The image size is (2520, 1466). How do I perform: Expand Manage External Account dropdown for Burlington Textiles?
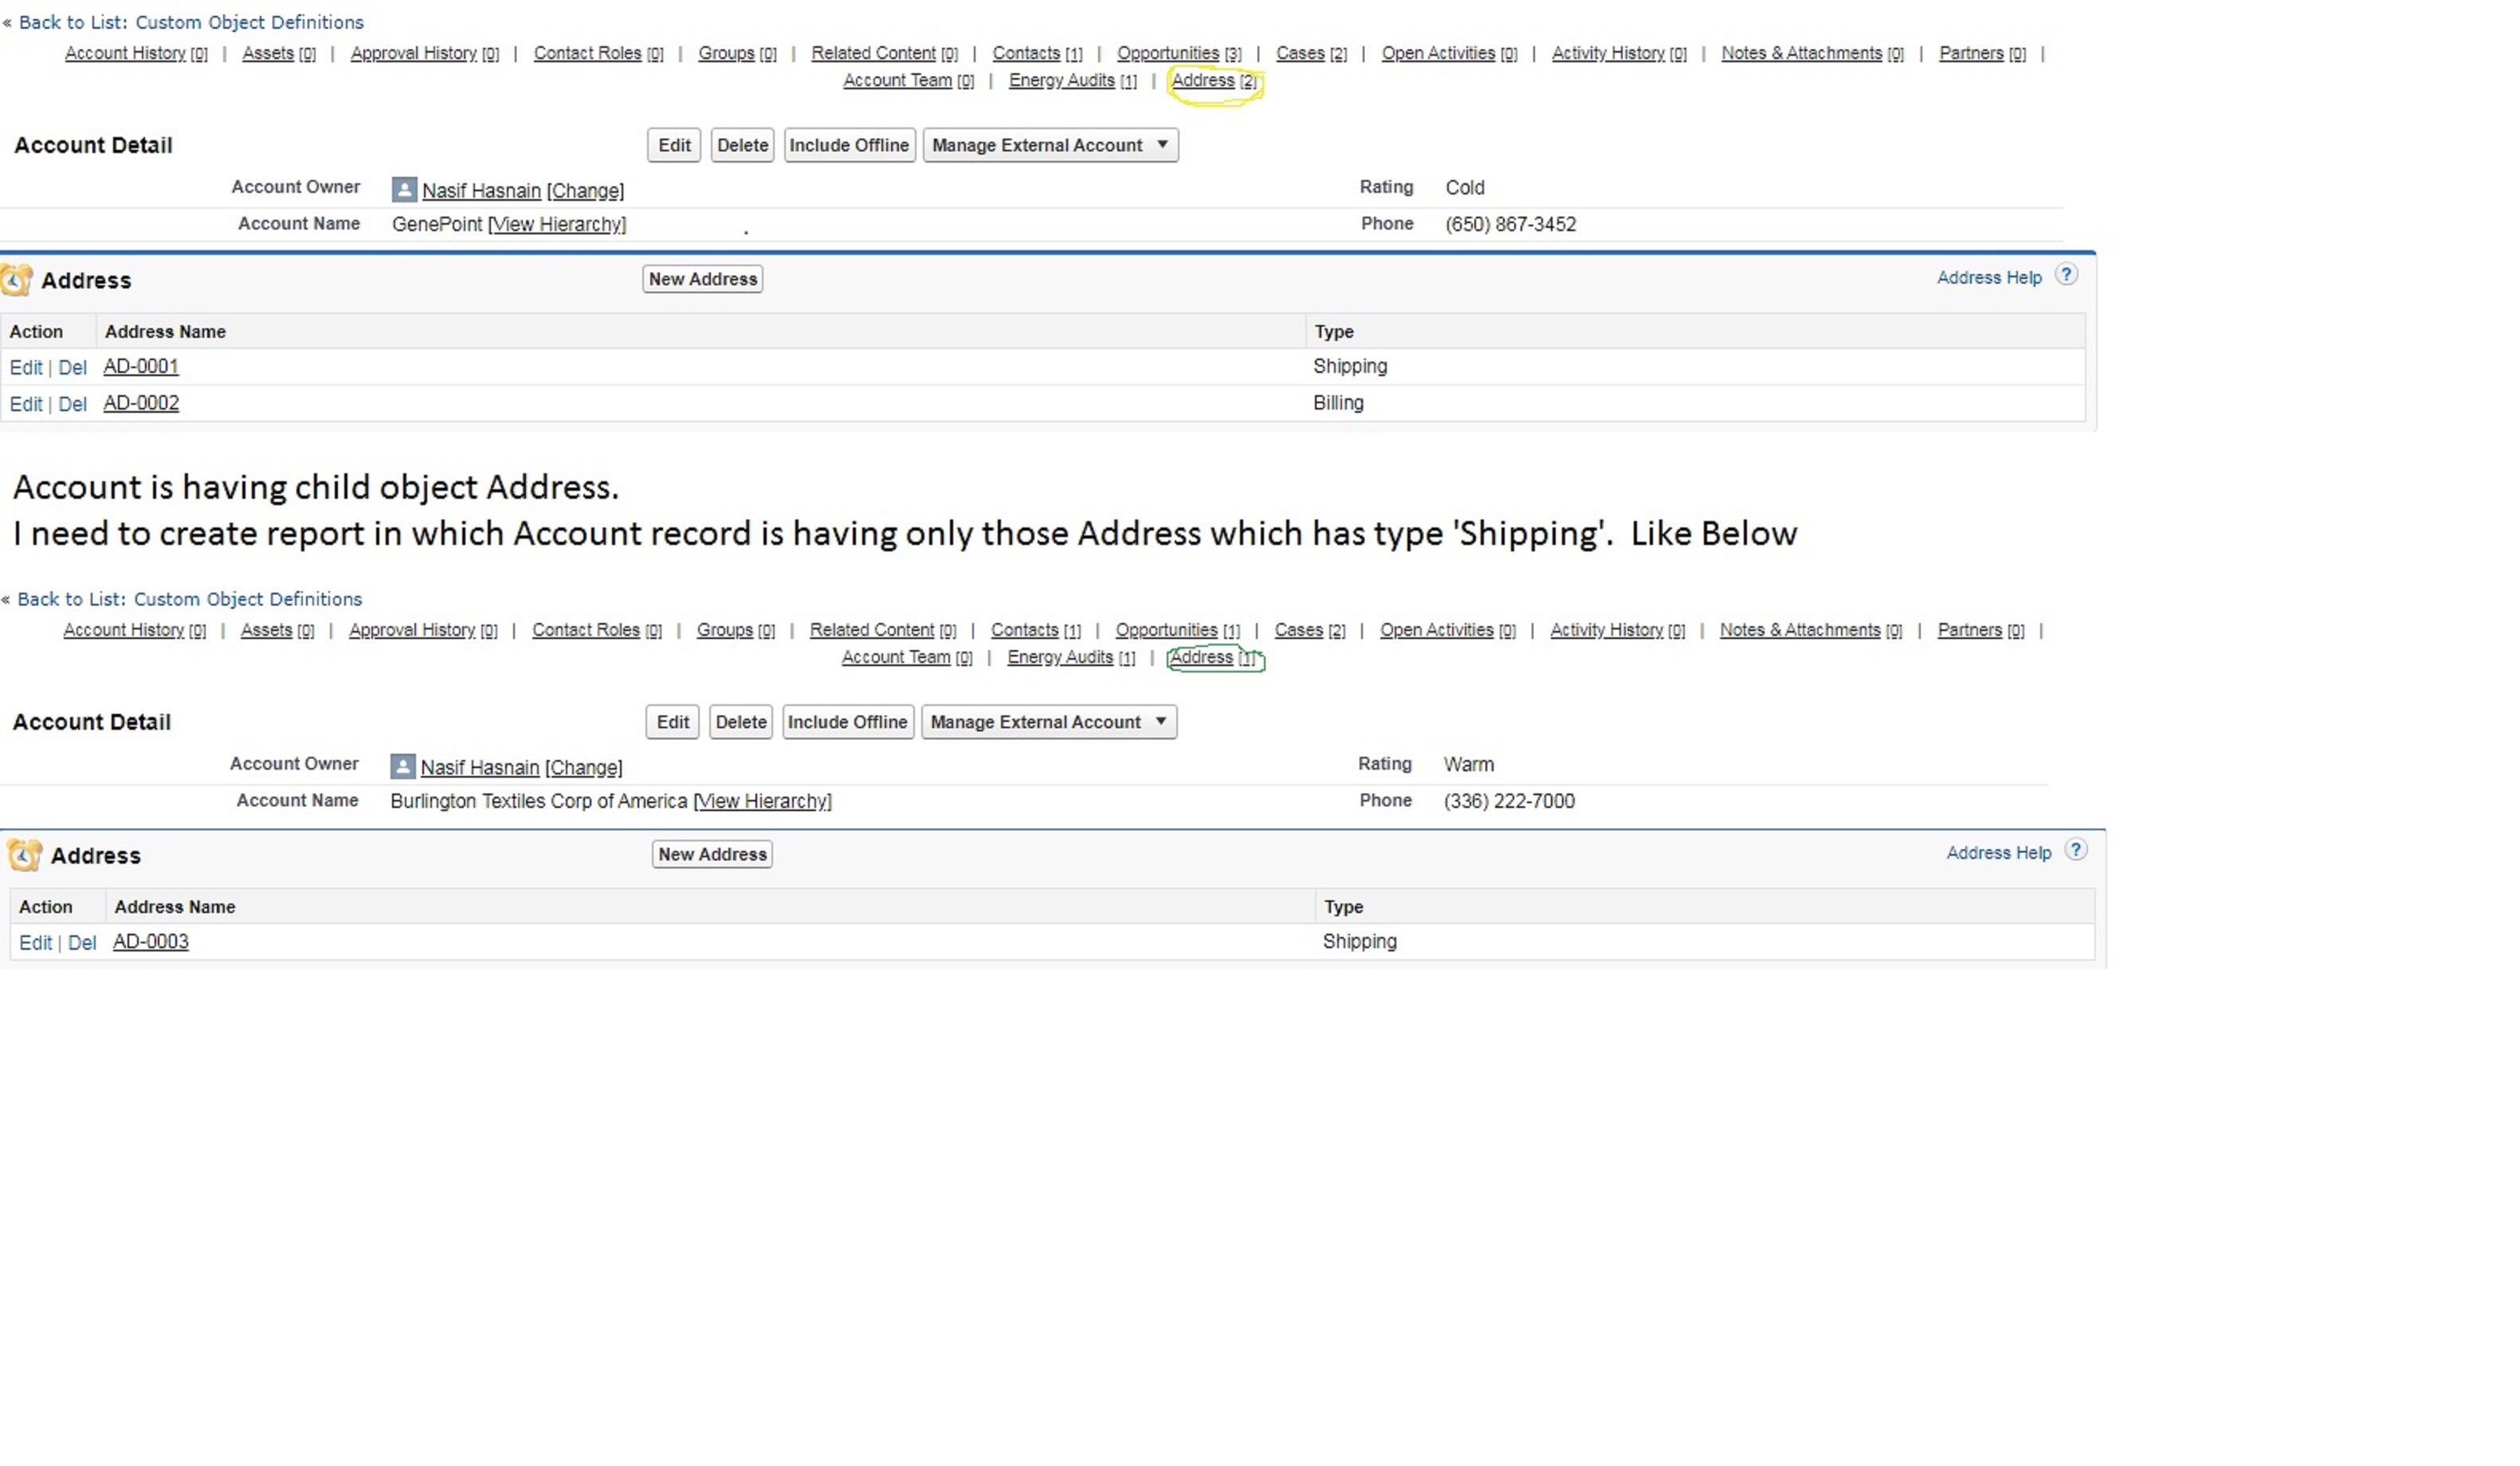1160,722
